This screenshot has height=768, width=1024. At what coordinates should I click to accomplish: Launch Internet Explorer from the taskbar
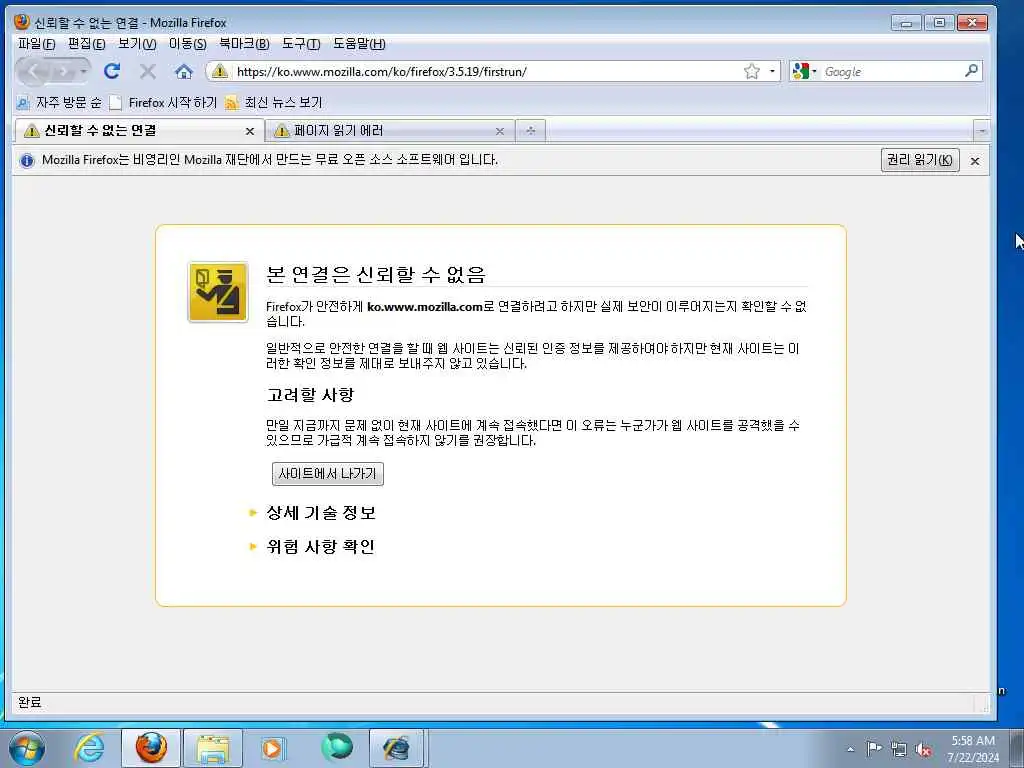[89, 748]
